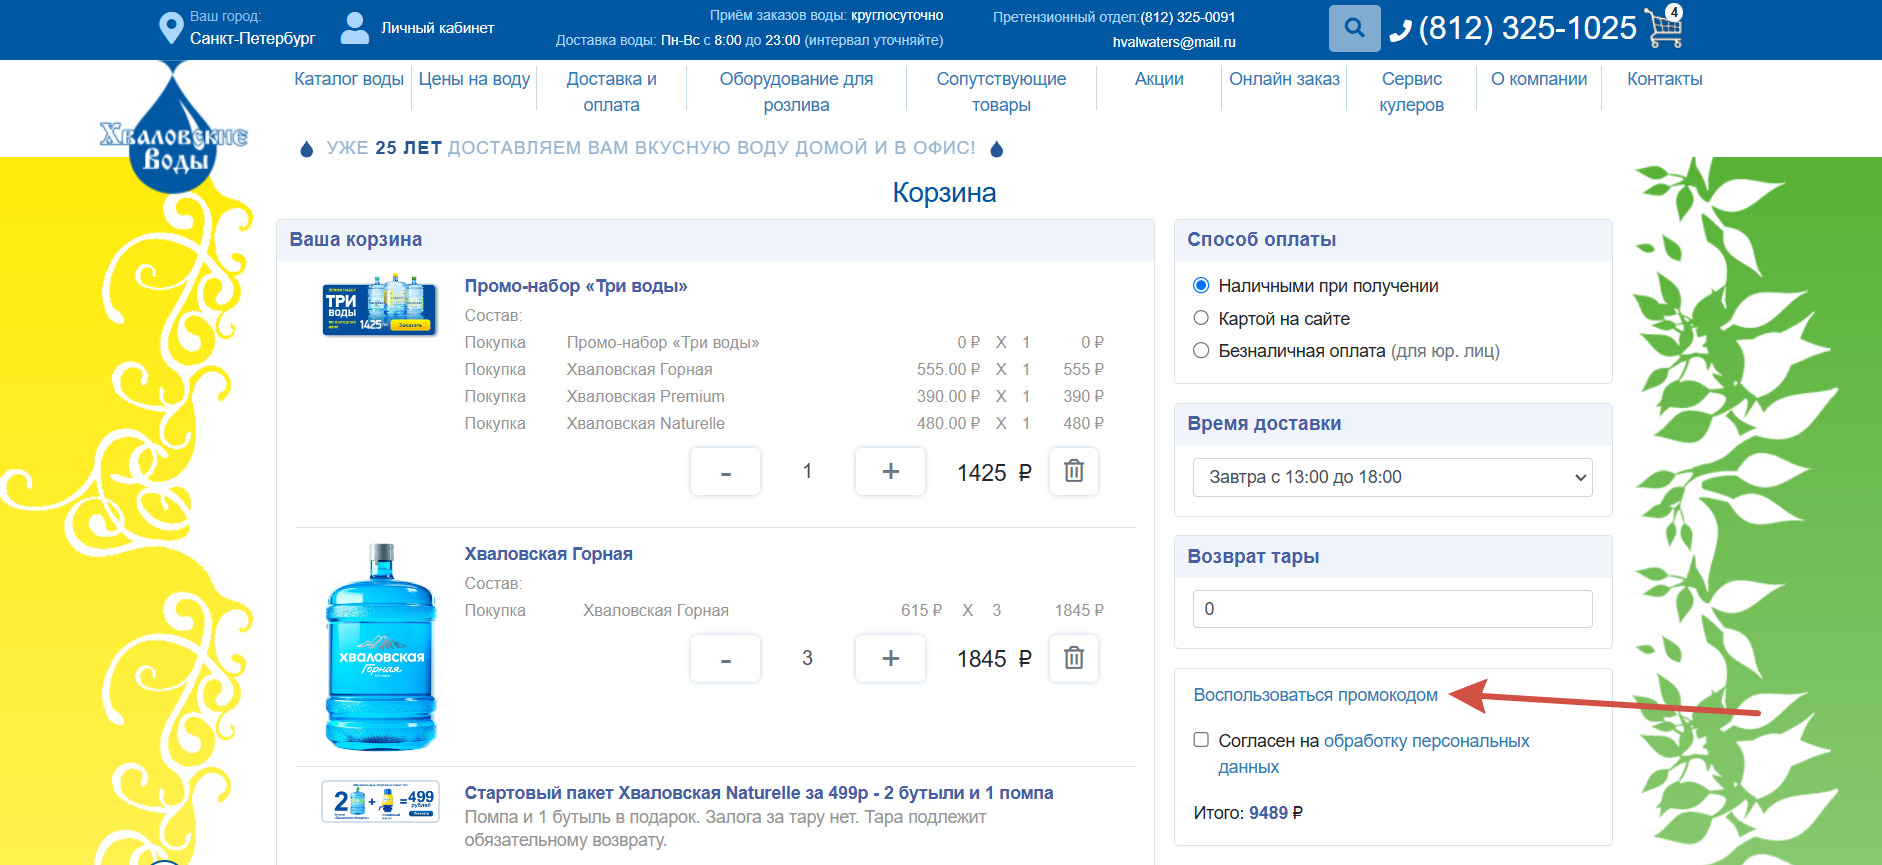Open Акции menu item
The width and height of the screenshot is (1882, 865).
(x=1159, y=79)
